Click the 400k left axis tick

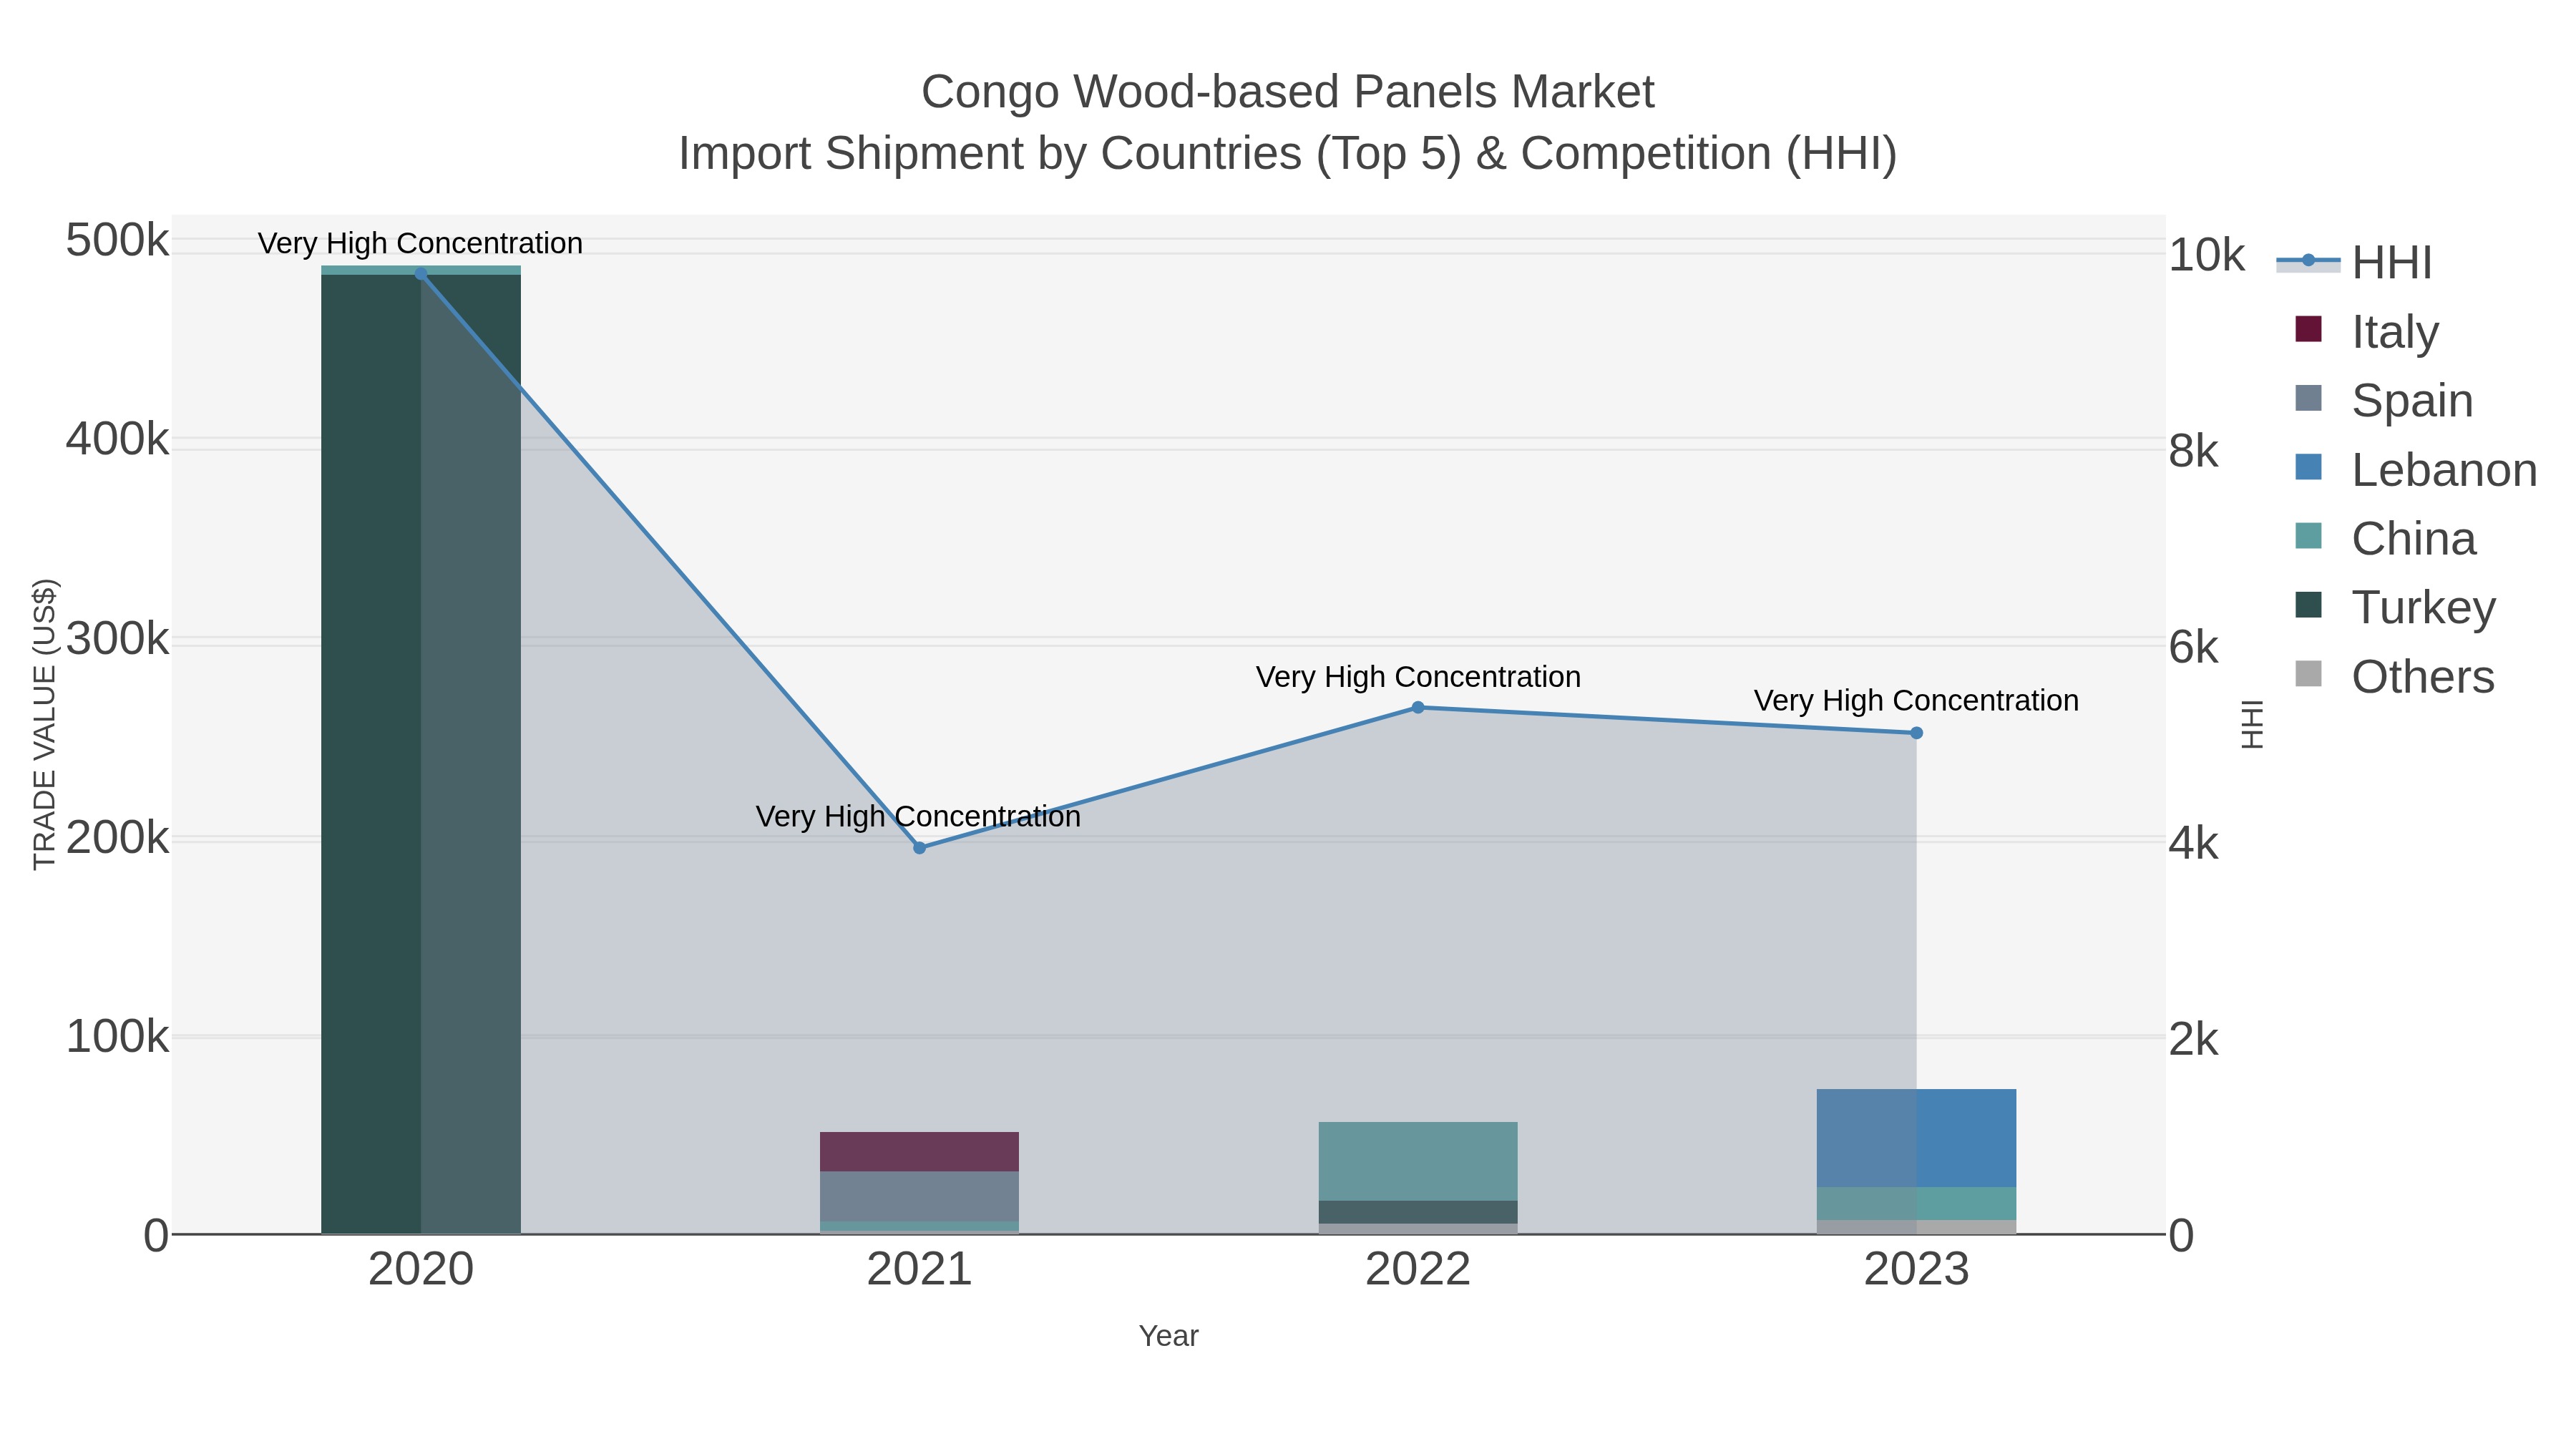point(117,439)
